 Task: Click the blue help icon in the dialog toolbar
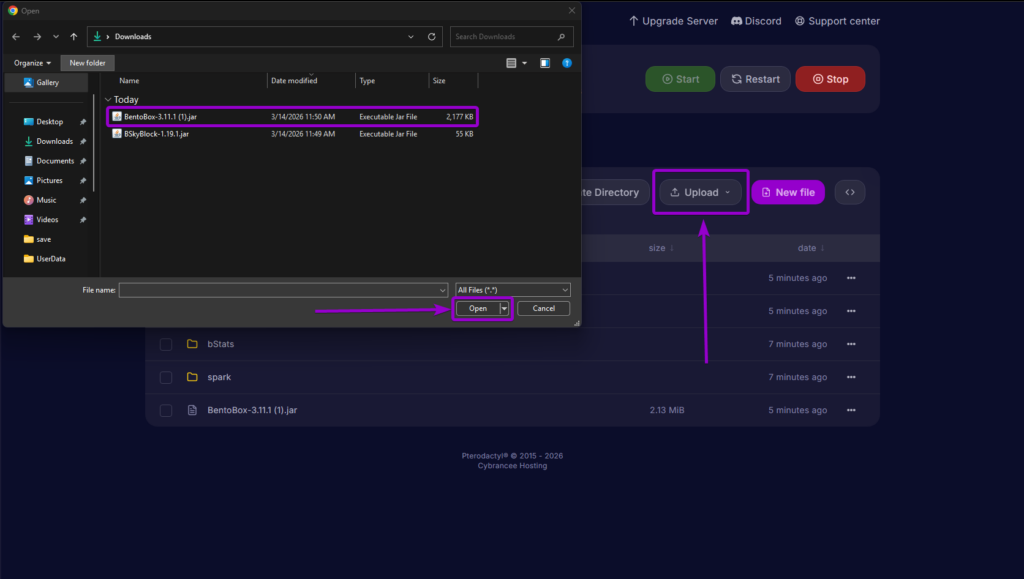click(567, 62)
